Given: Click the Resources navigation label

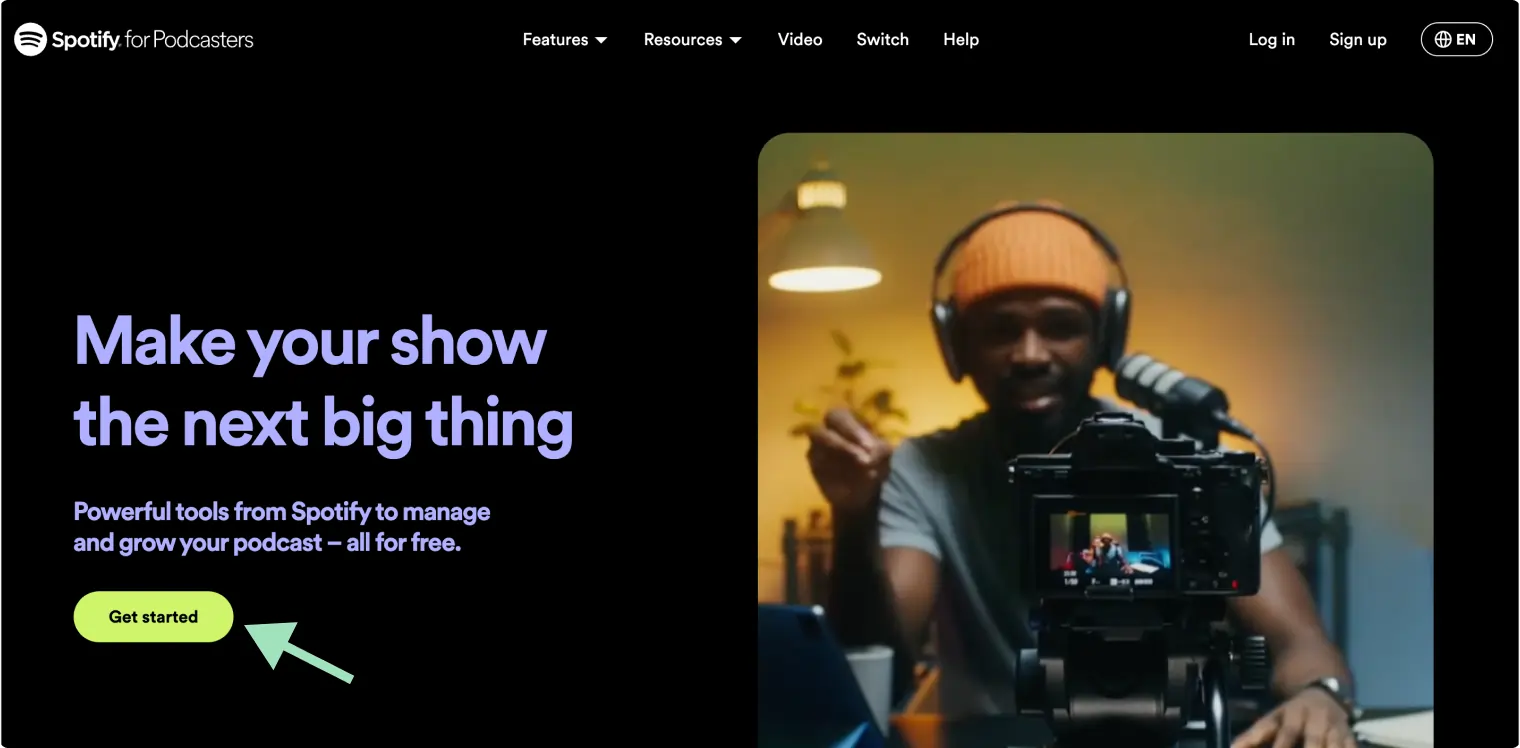Looking at the screenshot, I should pos(682,39).
